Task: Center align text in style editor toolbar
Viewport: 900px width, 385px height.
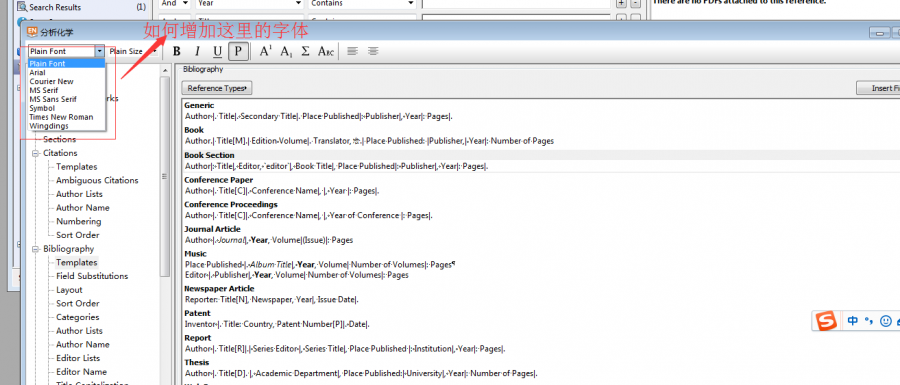Action: (373, 52)
